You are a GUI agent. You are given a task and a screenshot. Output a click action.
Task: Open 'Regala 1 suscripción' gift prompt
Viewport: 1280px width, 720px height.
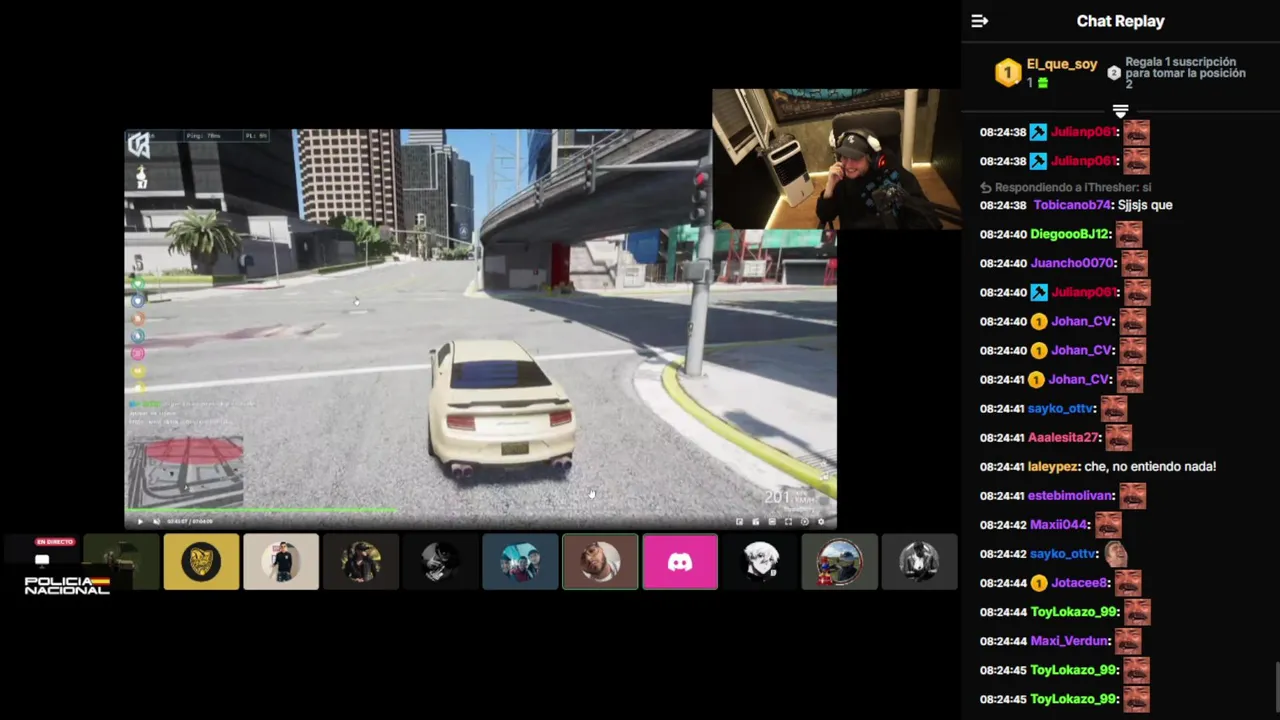[x=1185, y=73]
